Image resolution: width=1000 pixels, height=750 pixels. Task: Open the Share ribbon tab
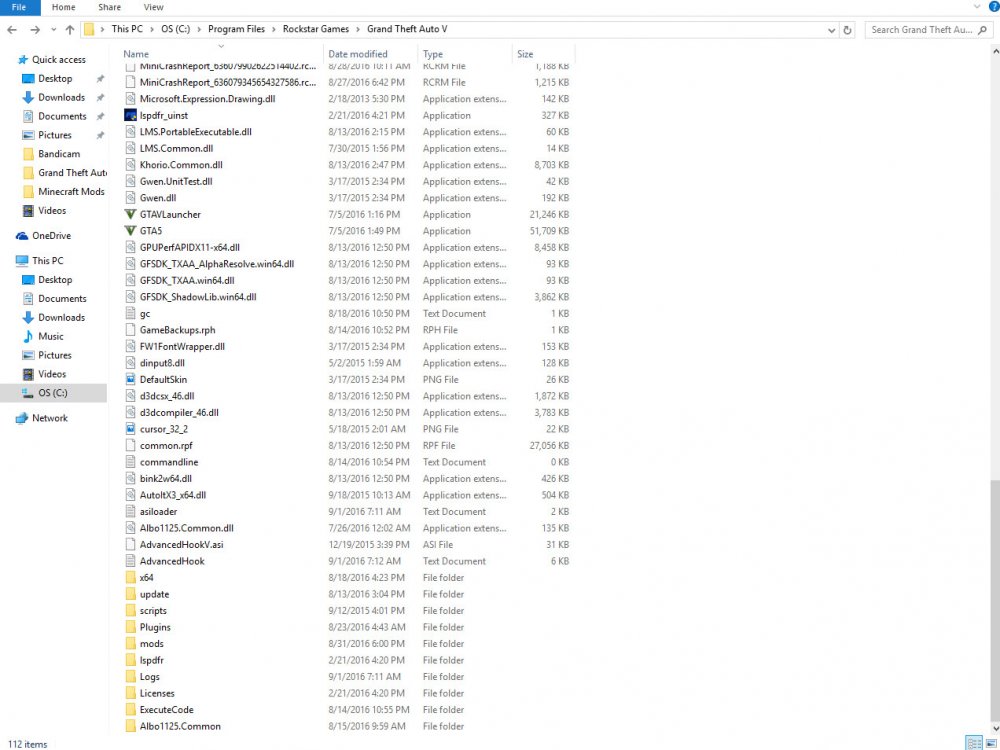tap(110, 7)
